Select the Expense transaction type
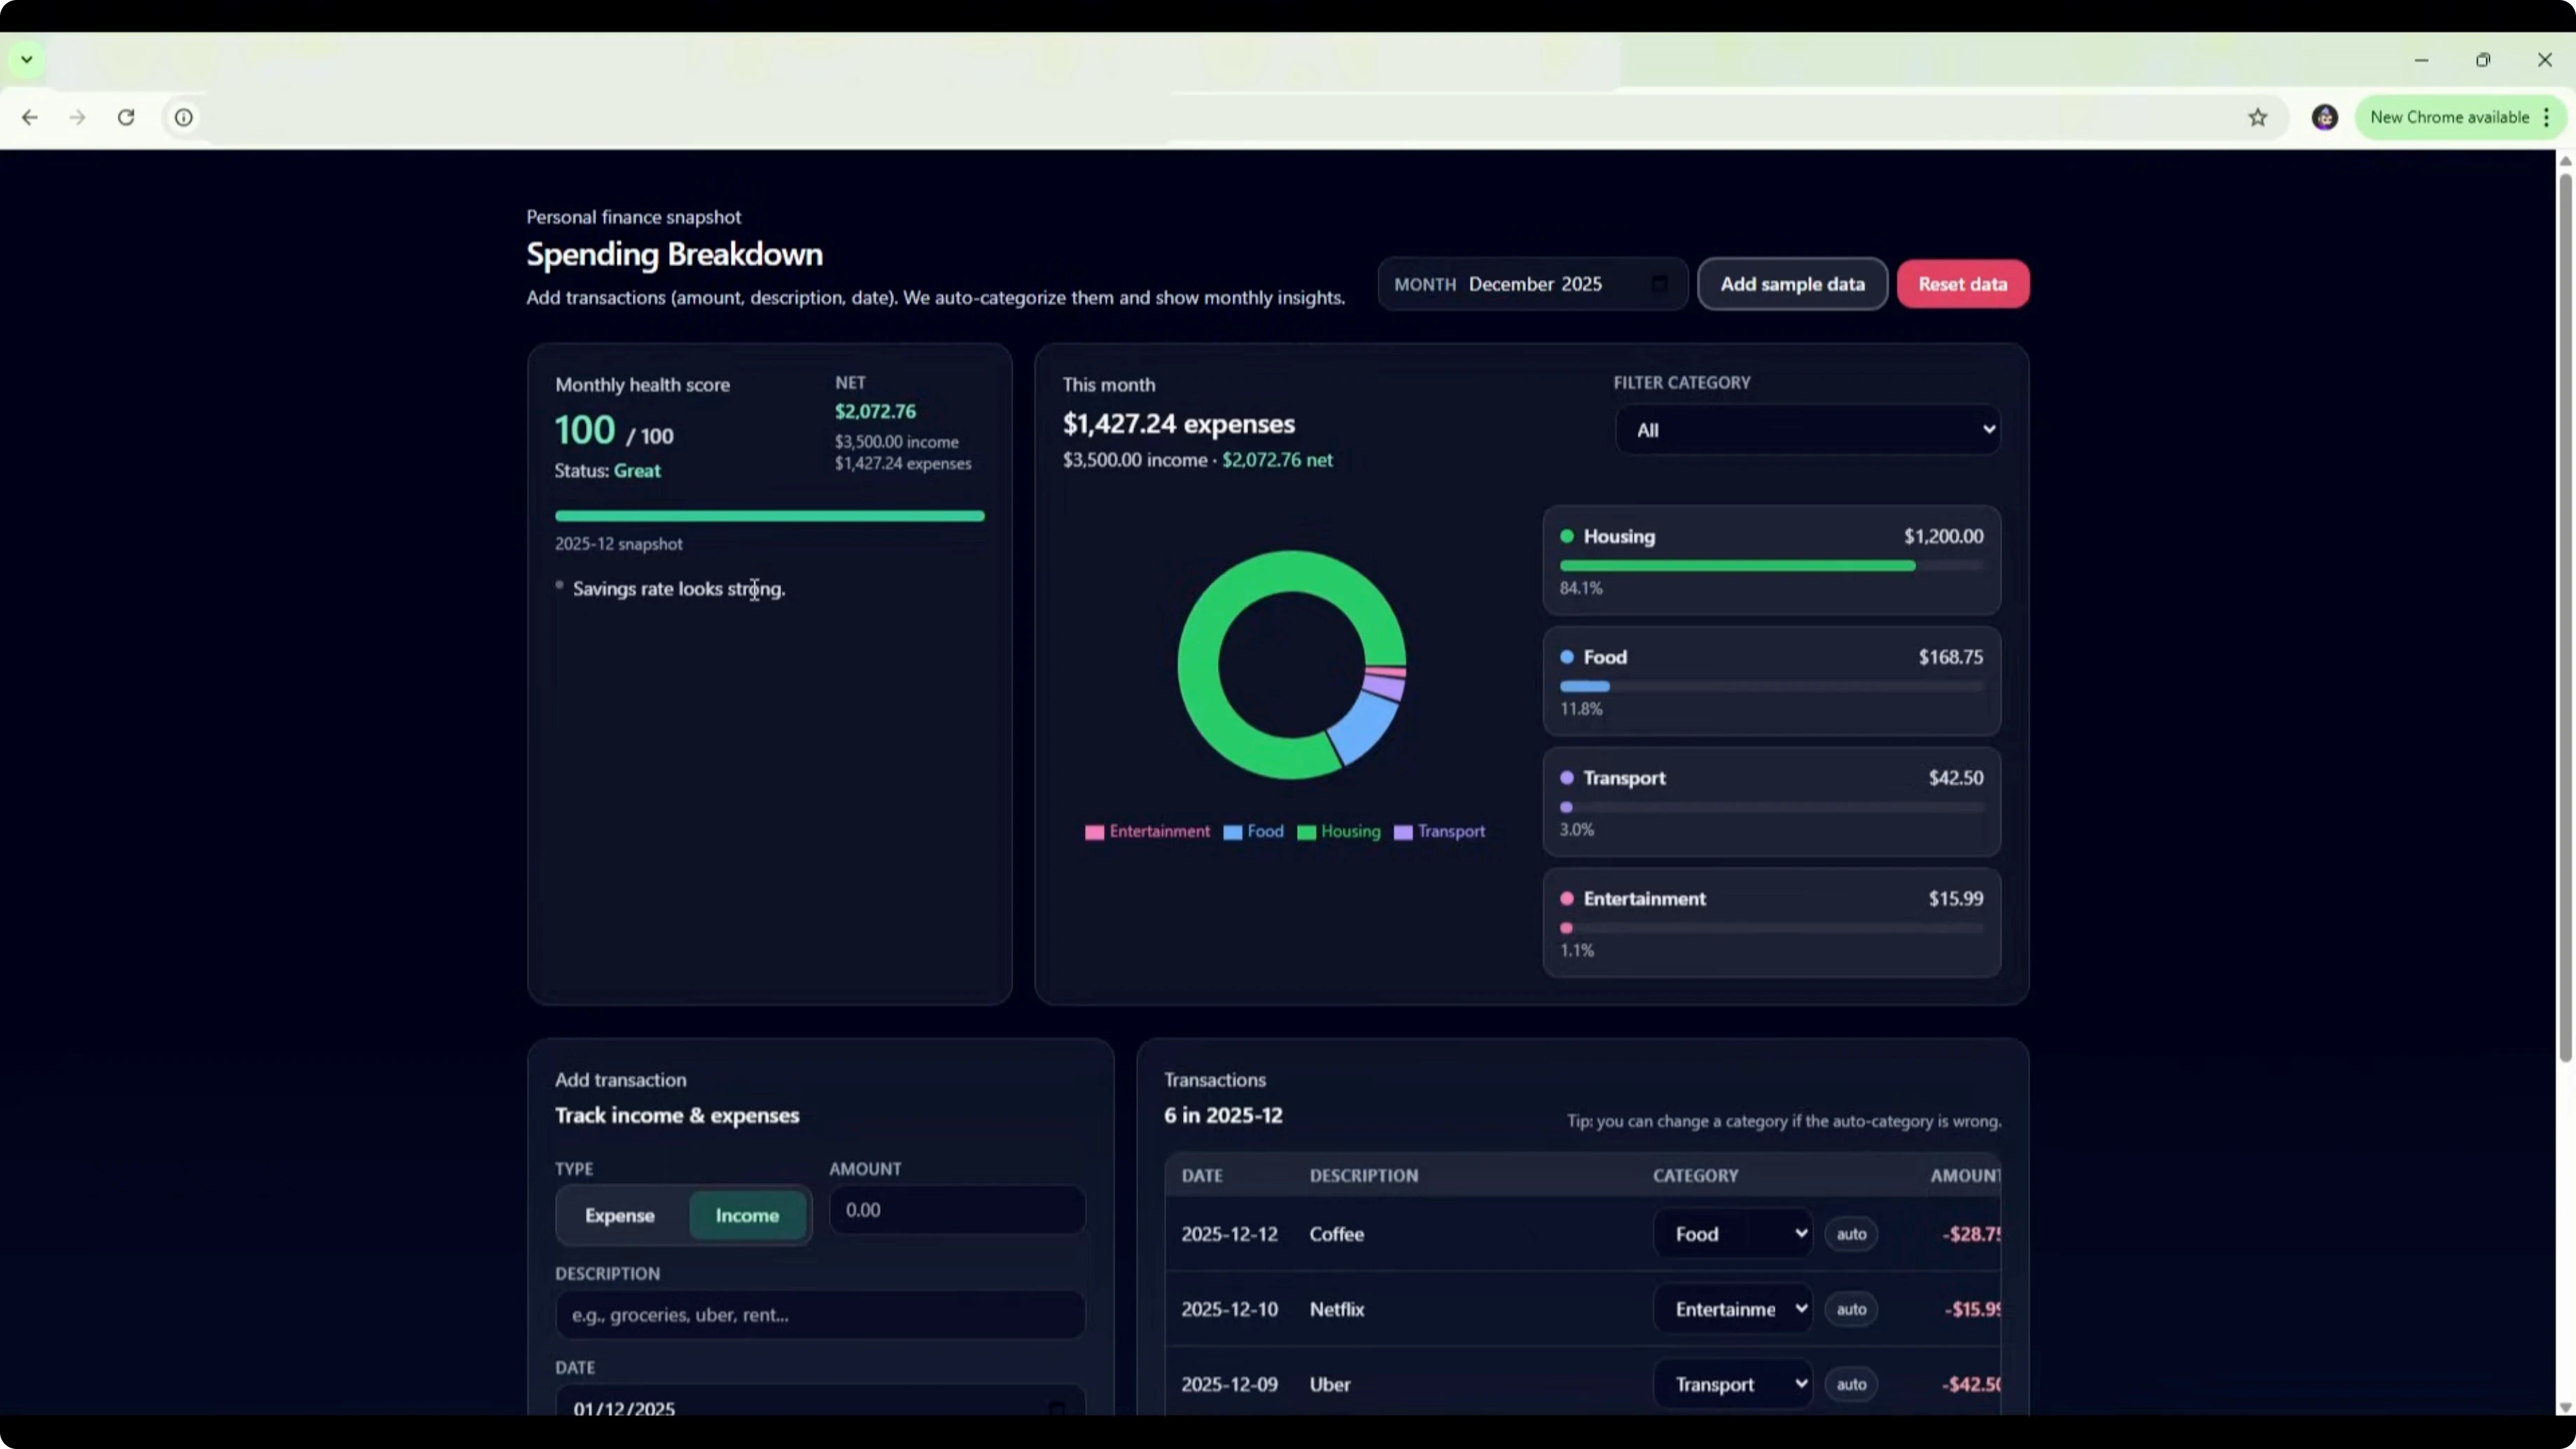The height and width of the screenshot is (1449, 2576). 619,1215
